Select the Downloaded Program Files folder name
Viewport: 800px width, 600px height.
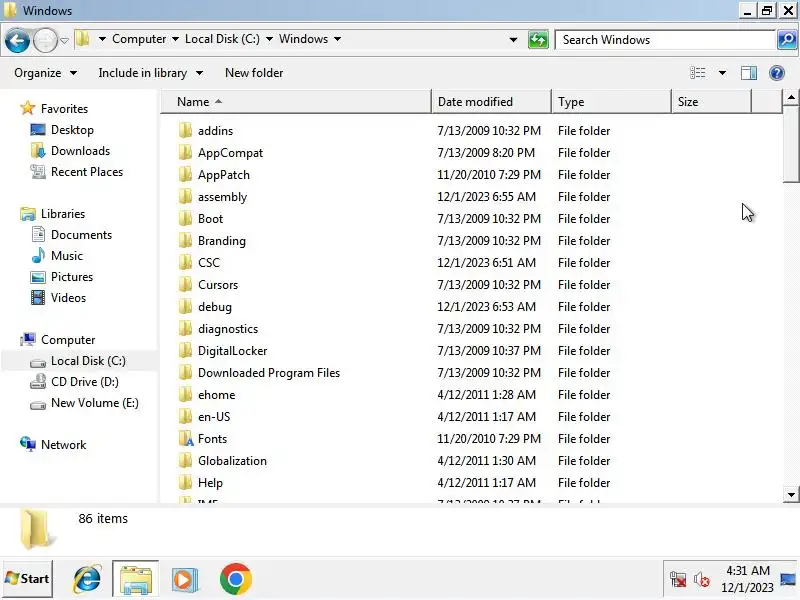tap(268, 372)
